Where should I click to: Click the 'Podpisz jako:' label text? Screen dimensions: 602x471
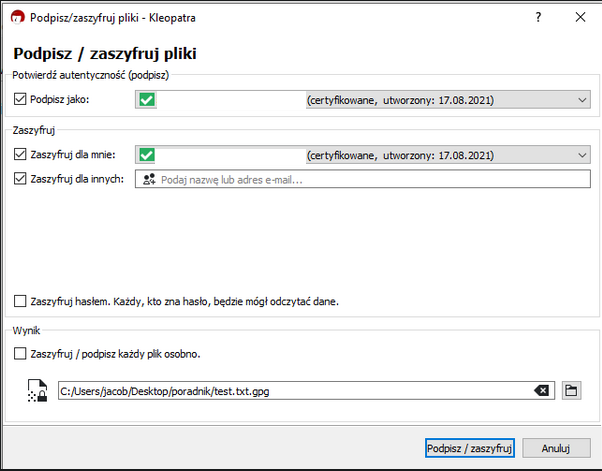[60, 99]
